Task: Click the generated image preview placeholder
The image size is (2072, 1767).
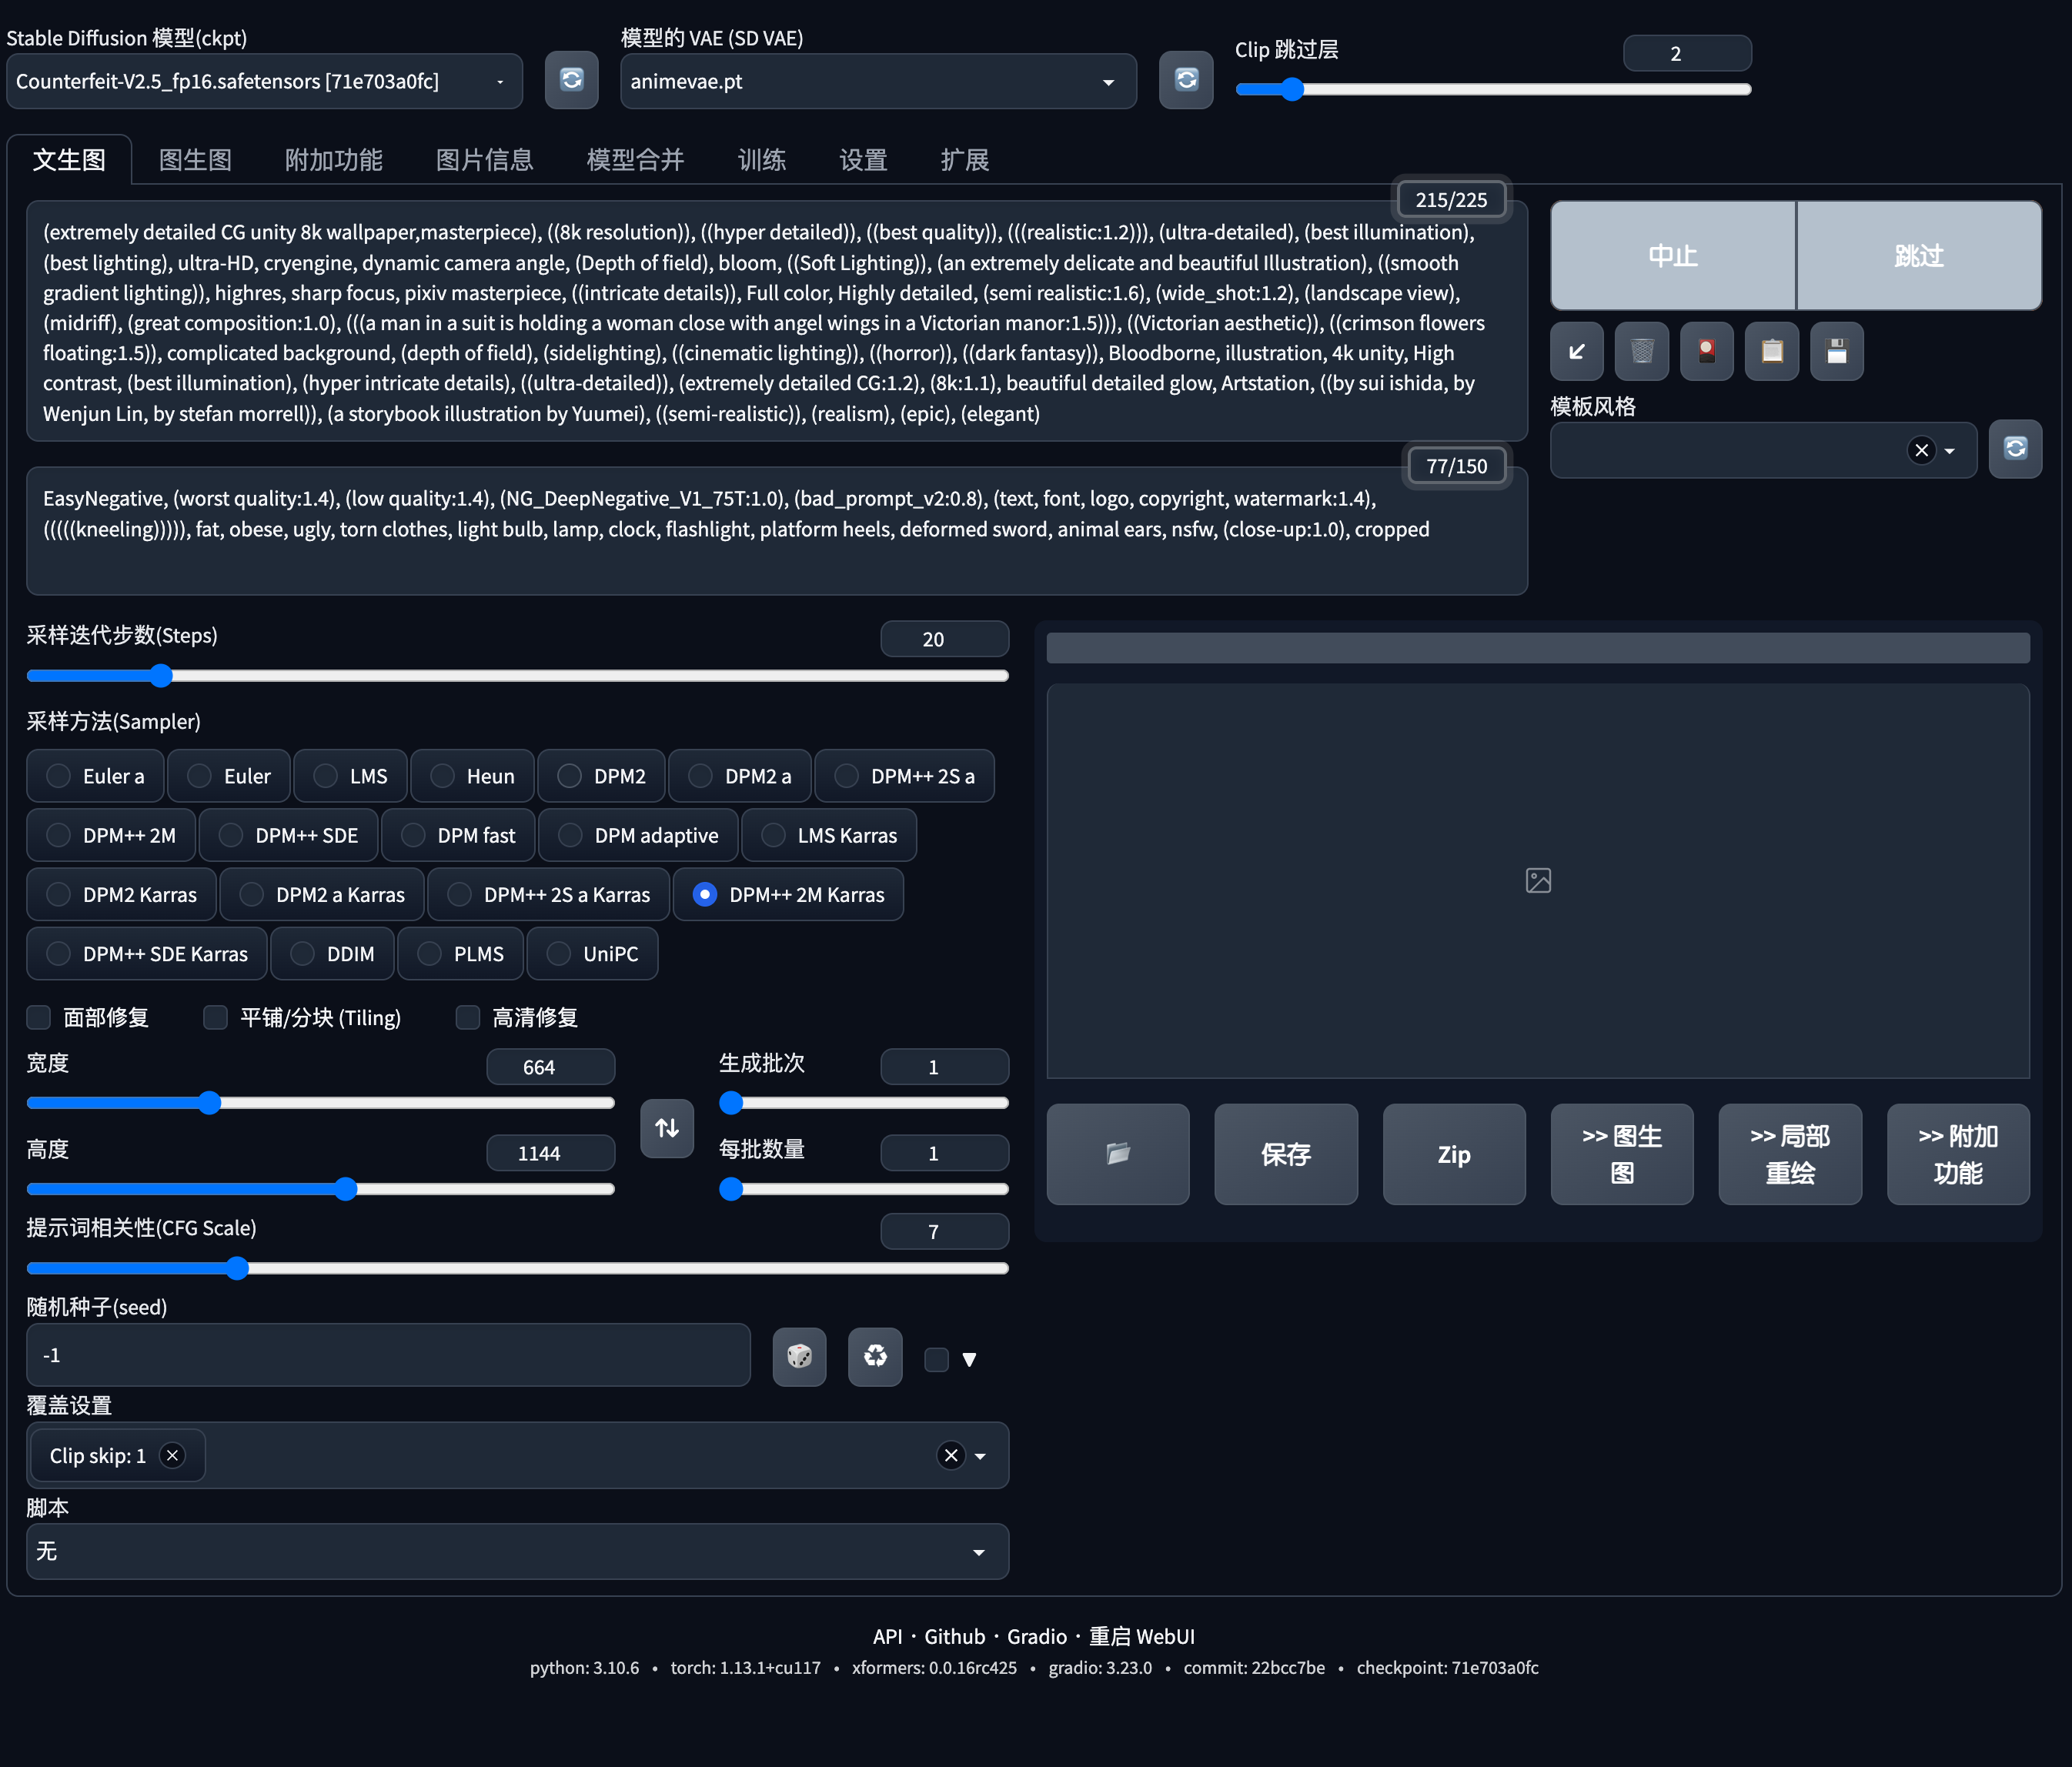Action: (x=1538, y=880)
